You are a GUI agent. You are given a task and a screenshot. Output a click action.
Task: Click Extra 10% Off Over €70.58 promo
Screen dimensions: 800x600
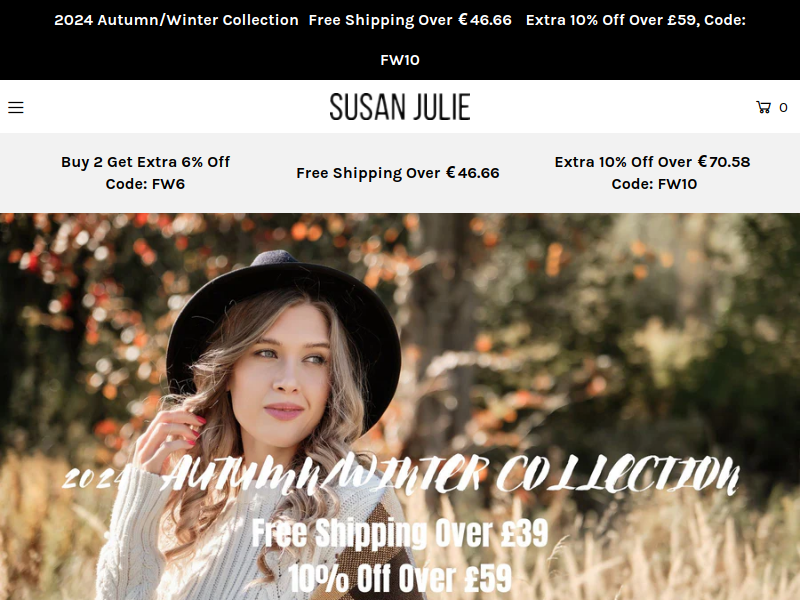(652, 162)
